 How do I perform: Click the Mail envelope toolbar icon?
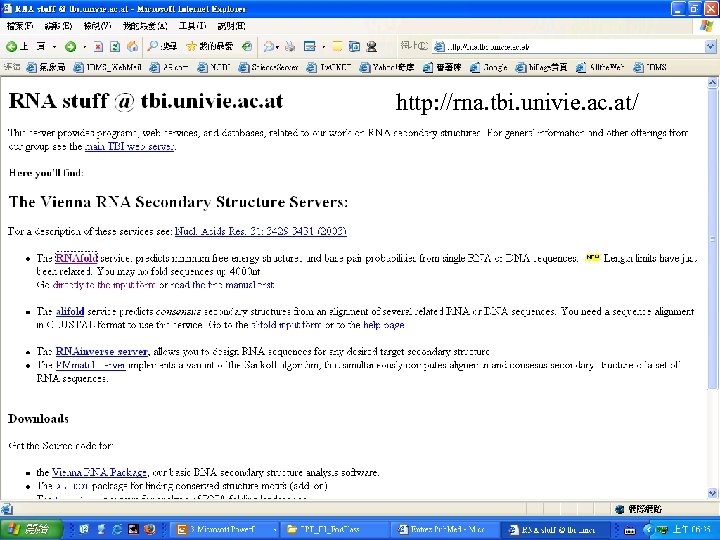coord(269,46)
